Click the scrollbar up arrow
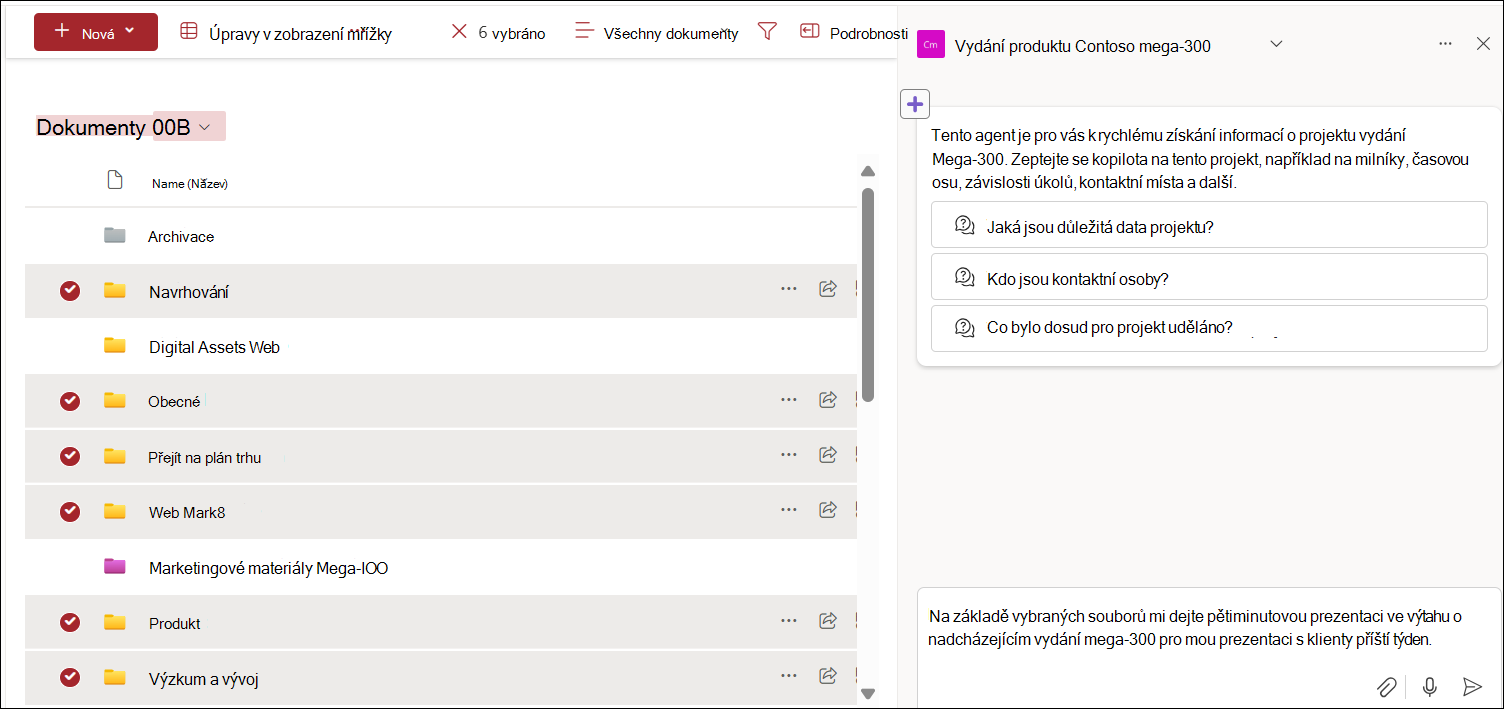 pos(868,171)
